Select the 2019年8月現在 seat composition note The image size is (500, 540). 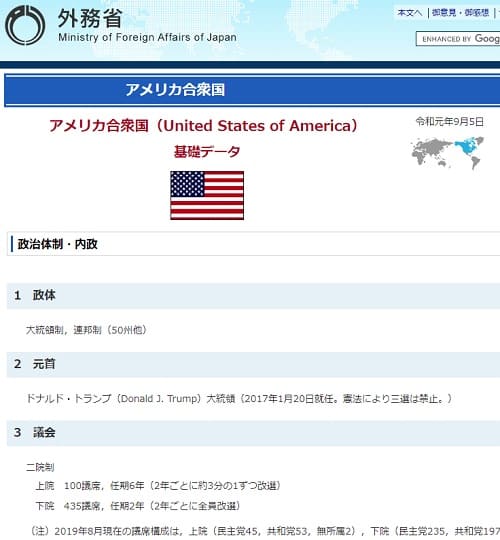[x=265, y=531]
